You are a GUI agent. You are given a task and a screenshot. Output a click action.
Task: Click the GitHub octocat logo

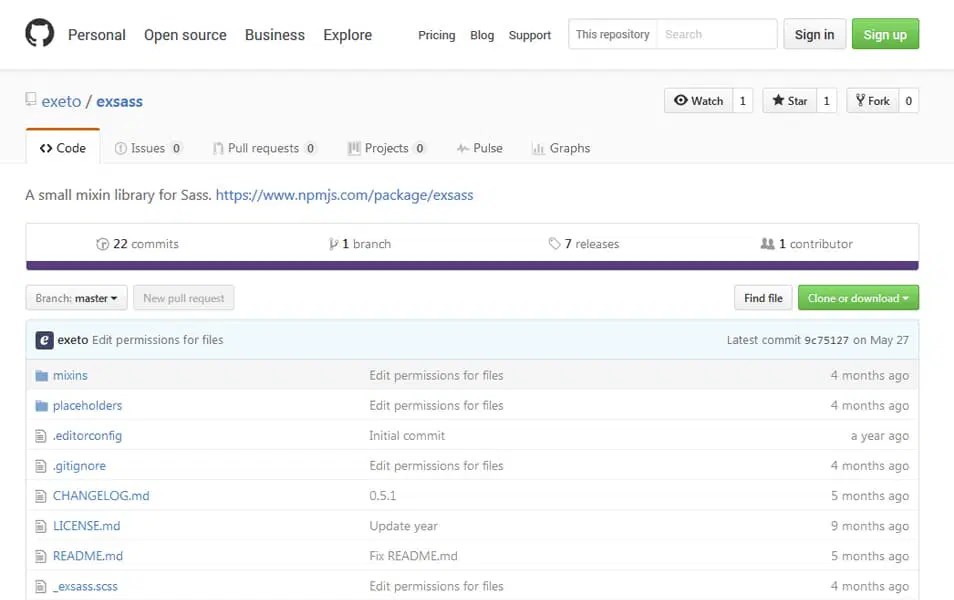40,33
